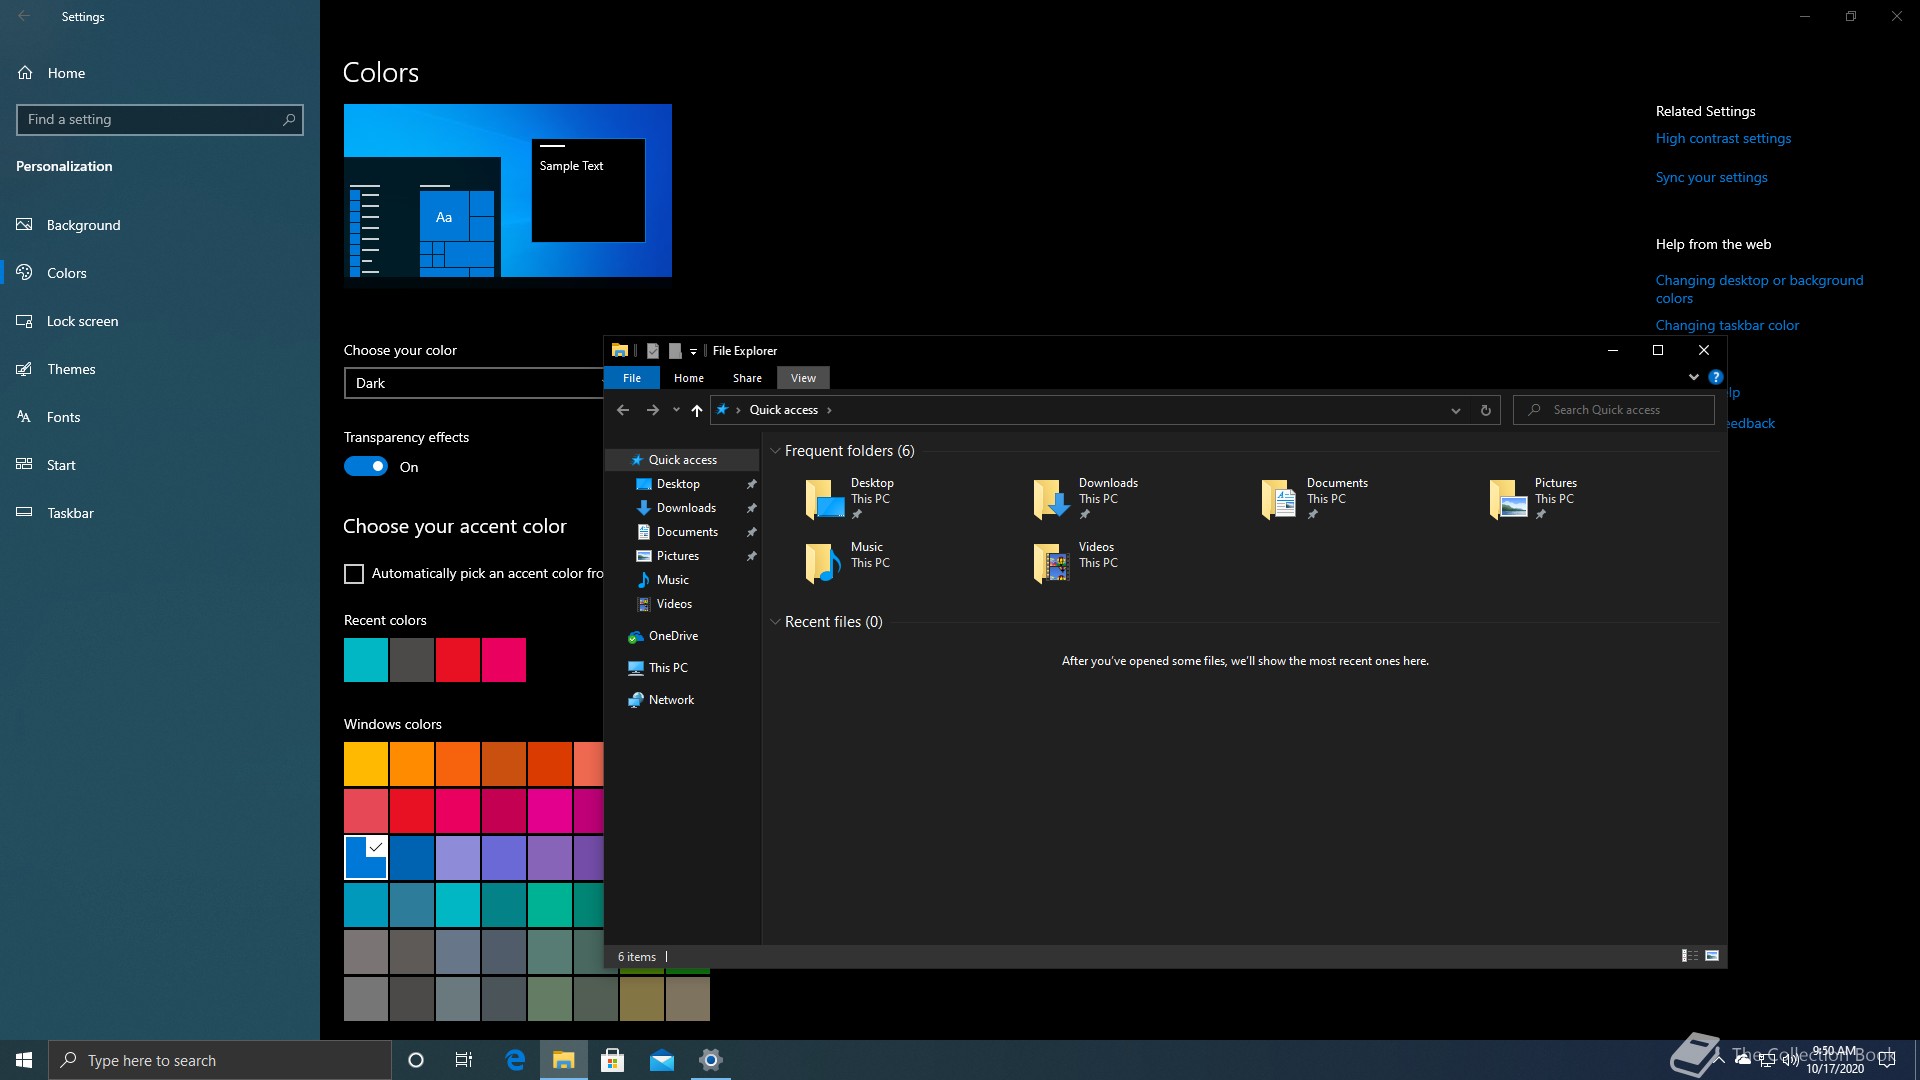
Task: Open the File tab in File Explorer
Action: point(632,378)
